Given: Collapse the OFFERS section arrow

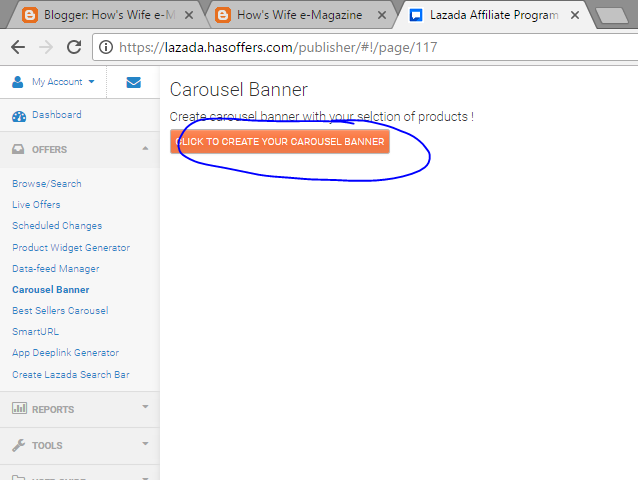Looking at the screenshot, I should 145,148.
